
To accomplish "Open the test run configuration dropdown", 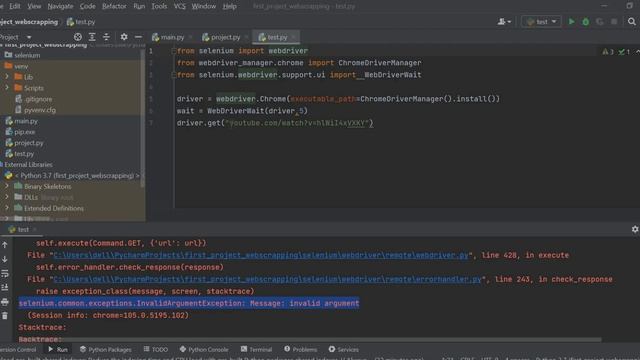I will pyautogui.click(x=541, y=22).
